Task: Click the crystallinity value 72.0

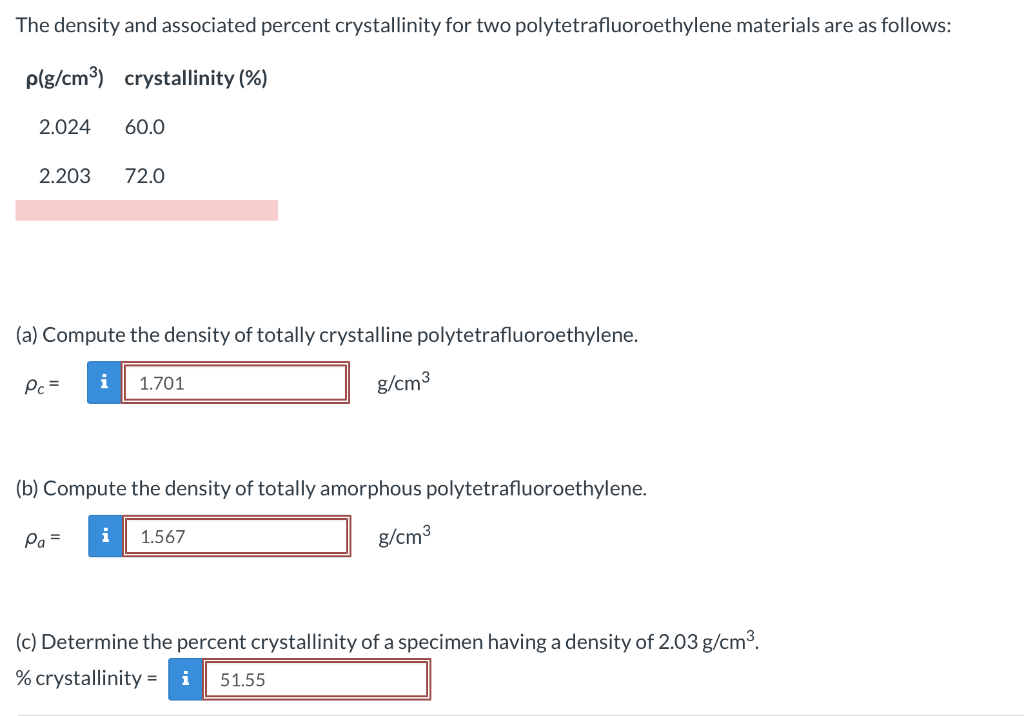Action: tap(144, 176)
